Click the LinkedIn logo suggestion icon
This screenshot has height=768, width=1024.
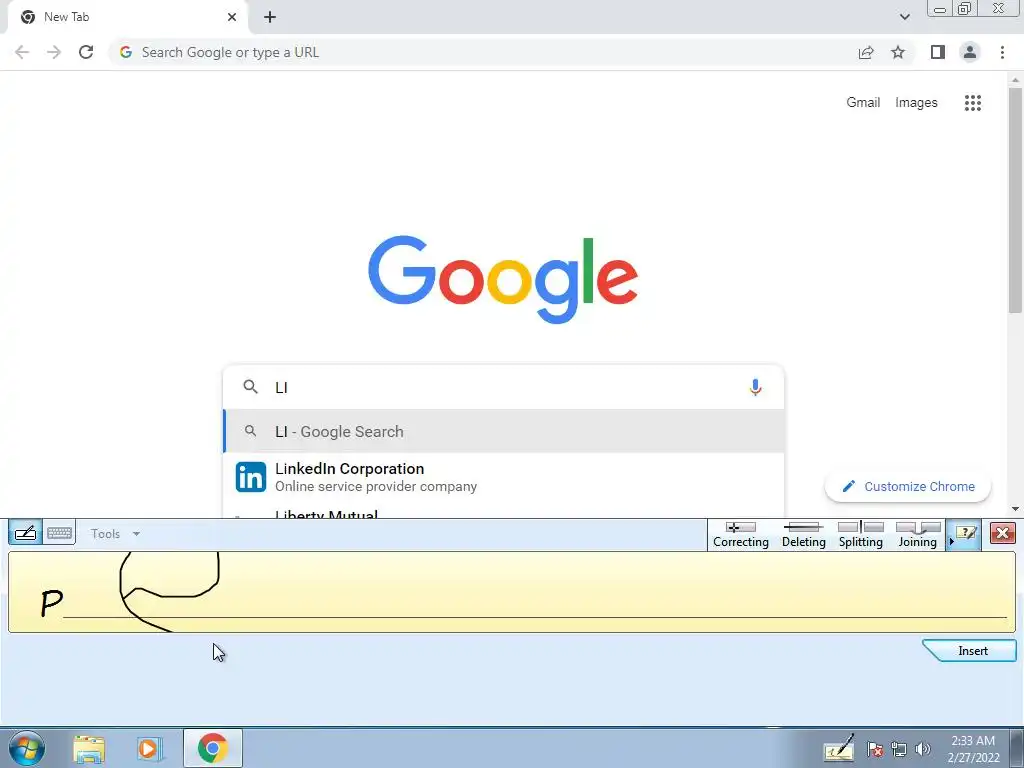coord(251,477)
